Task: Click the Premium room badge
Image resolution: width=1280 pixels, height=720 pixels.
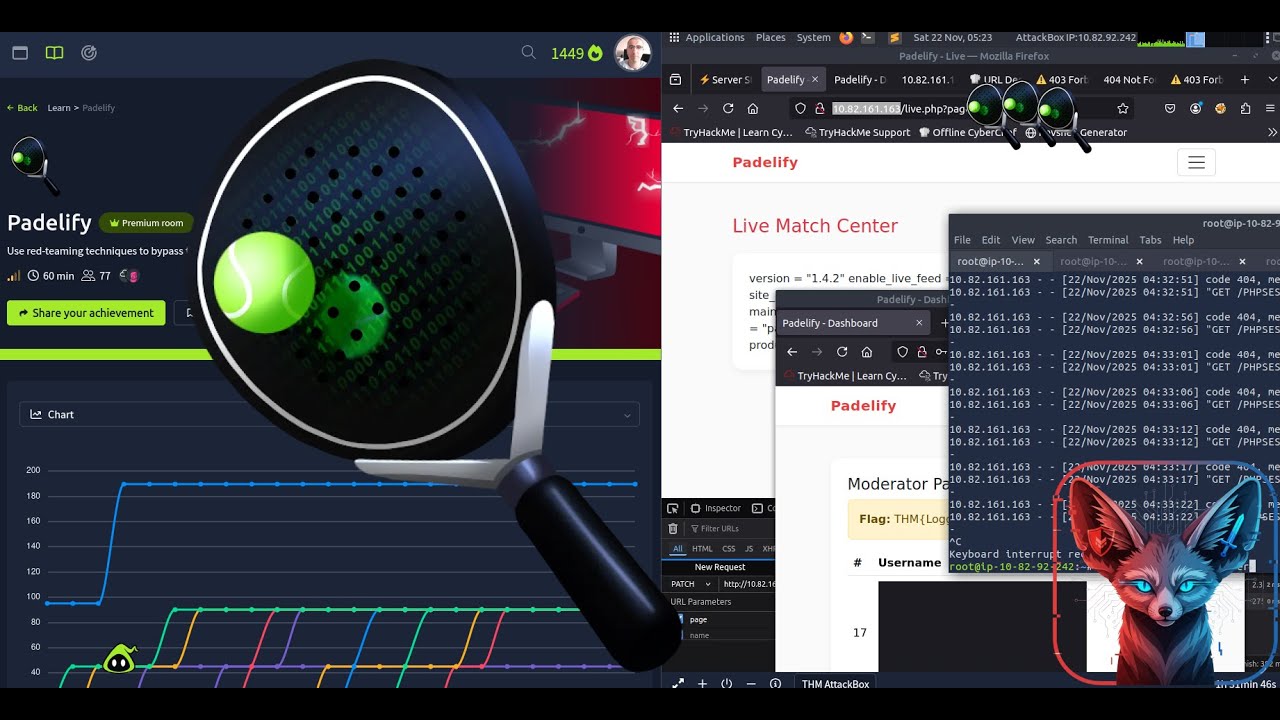Action: tap(146, 223)
